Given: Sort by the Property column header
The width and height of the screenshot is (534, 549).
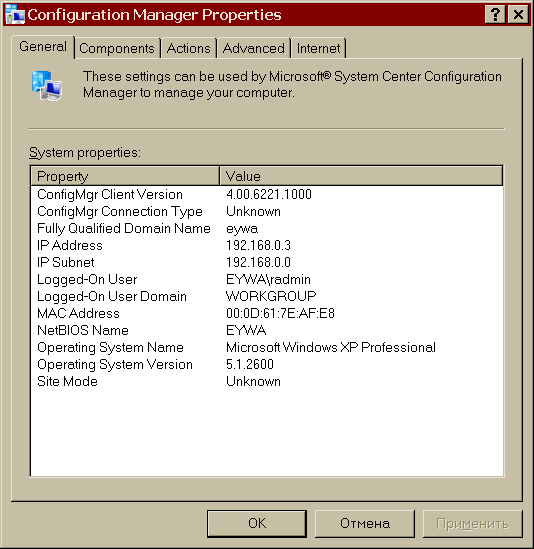Looking at the screenshot, I should [x=125, y=176].
